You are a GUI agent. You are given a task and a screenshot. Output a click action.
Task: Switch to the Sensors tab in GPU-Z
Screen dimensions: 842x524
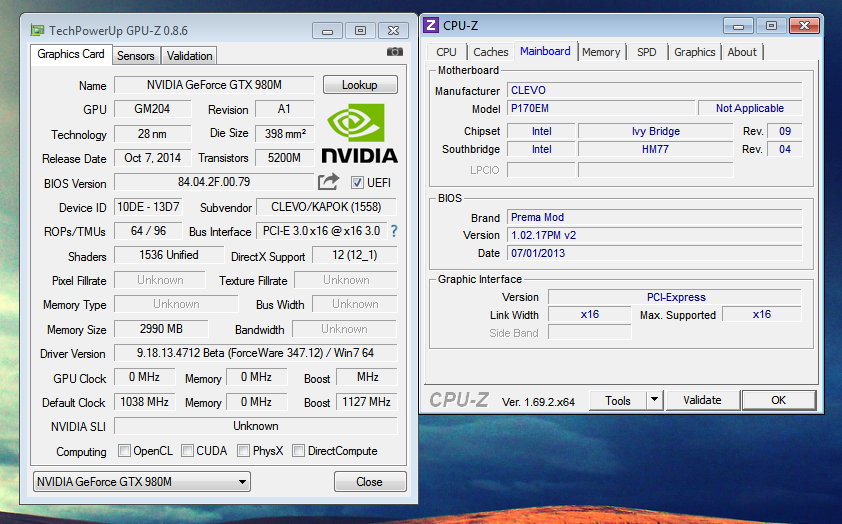tap(135, 56)
